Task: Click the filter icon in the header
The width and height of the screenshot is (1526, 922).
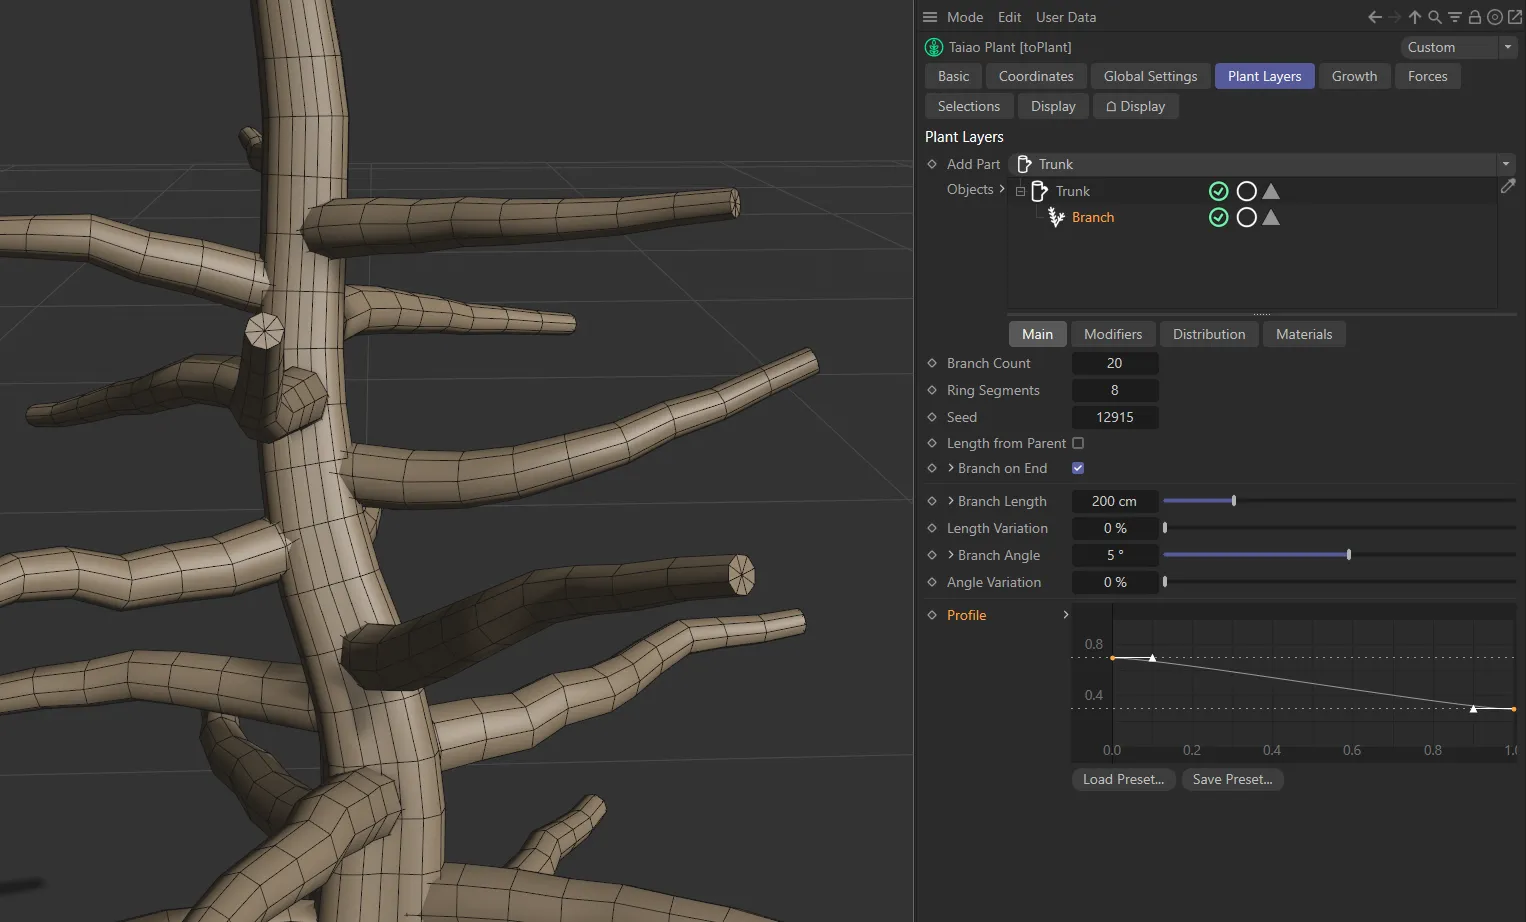Action: (x=1455, y=17)
